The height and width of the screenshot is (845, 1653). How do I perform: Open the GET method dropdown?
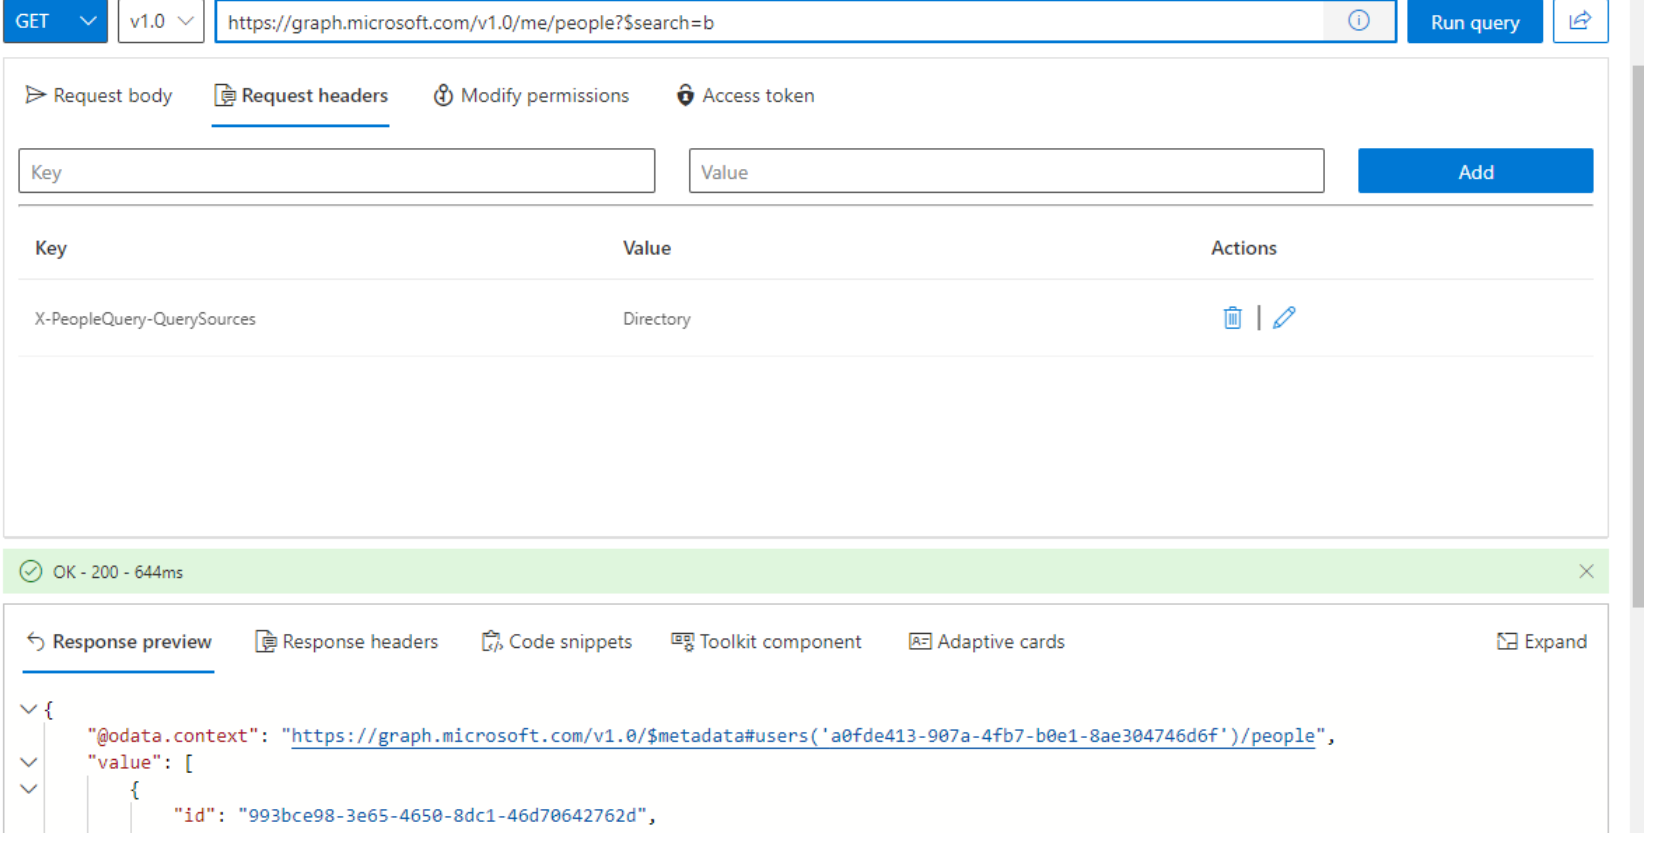coord(55,21)
